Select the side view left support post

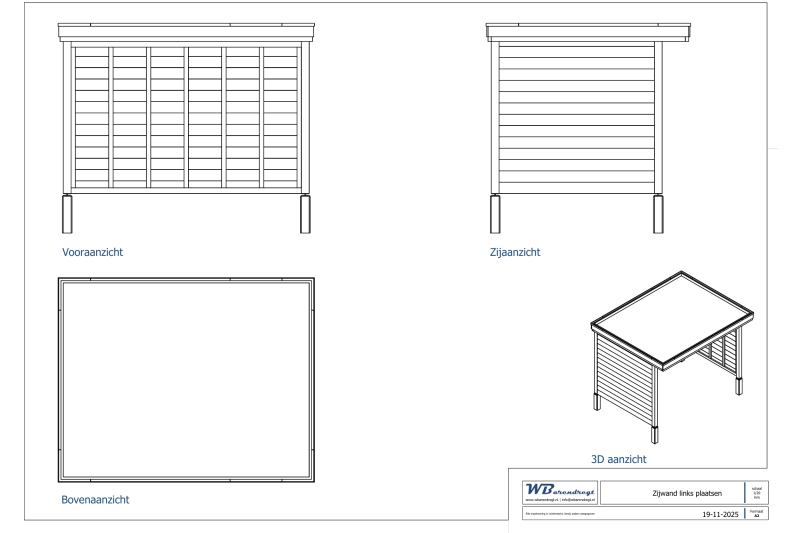494,214
